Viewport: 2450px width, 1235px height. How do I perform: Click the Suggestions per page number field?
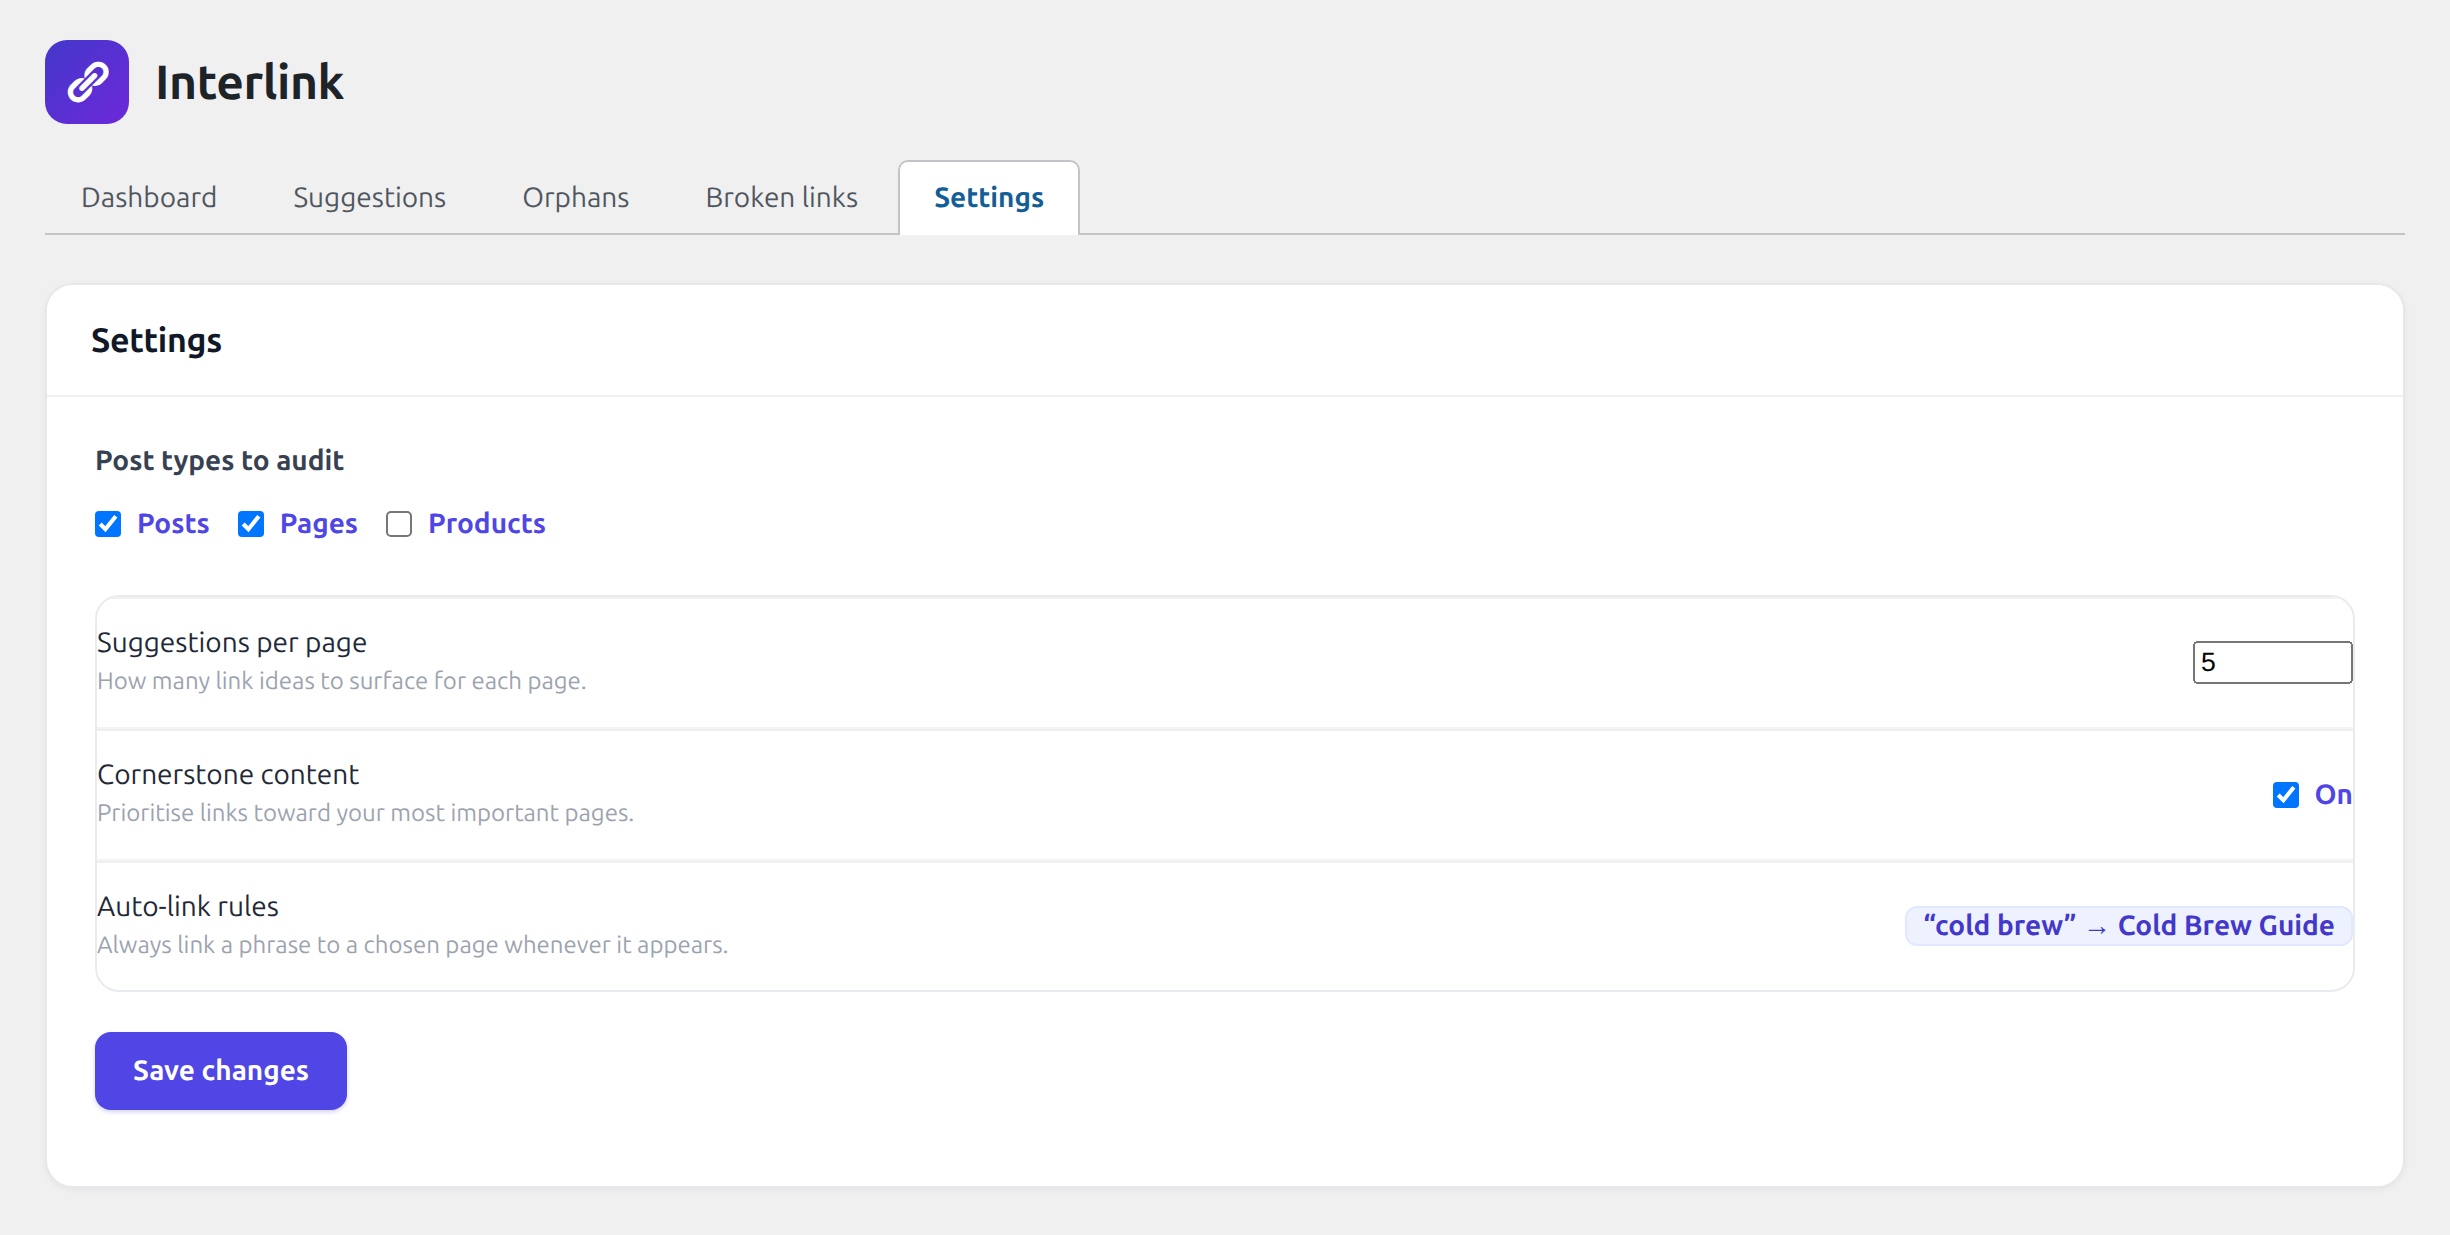[2272, 662]
